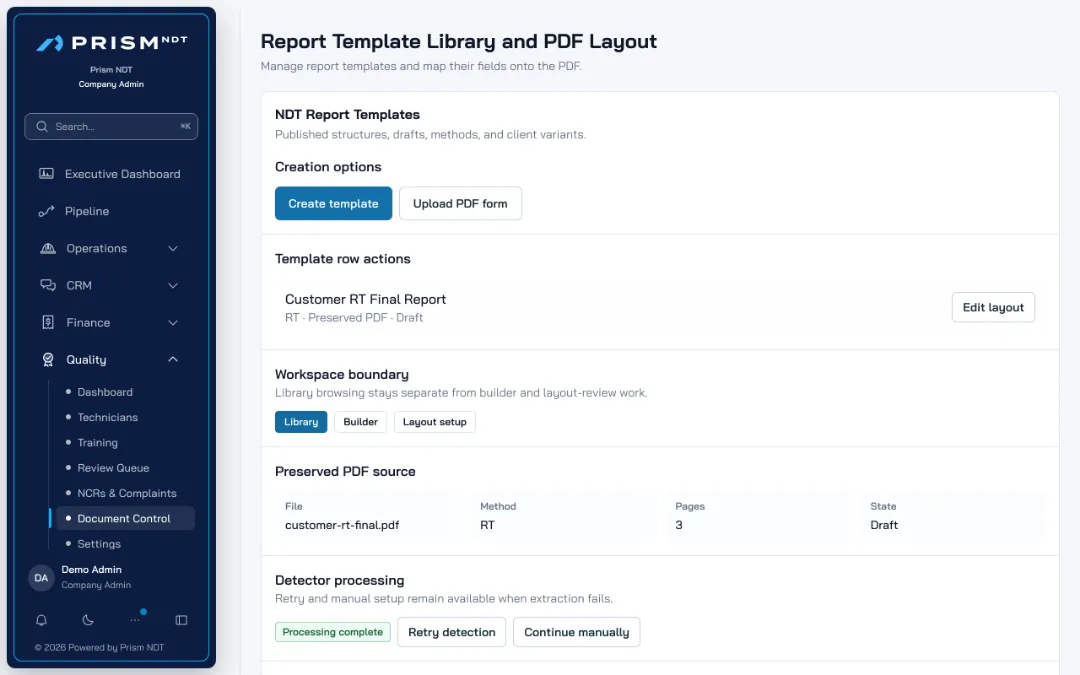Open Review Queue submenu item
Image resolution: width=1080 pixels, height=675 pixels.
113,468
